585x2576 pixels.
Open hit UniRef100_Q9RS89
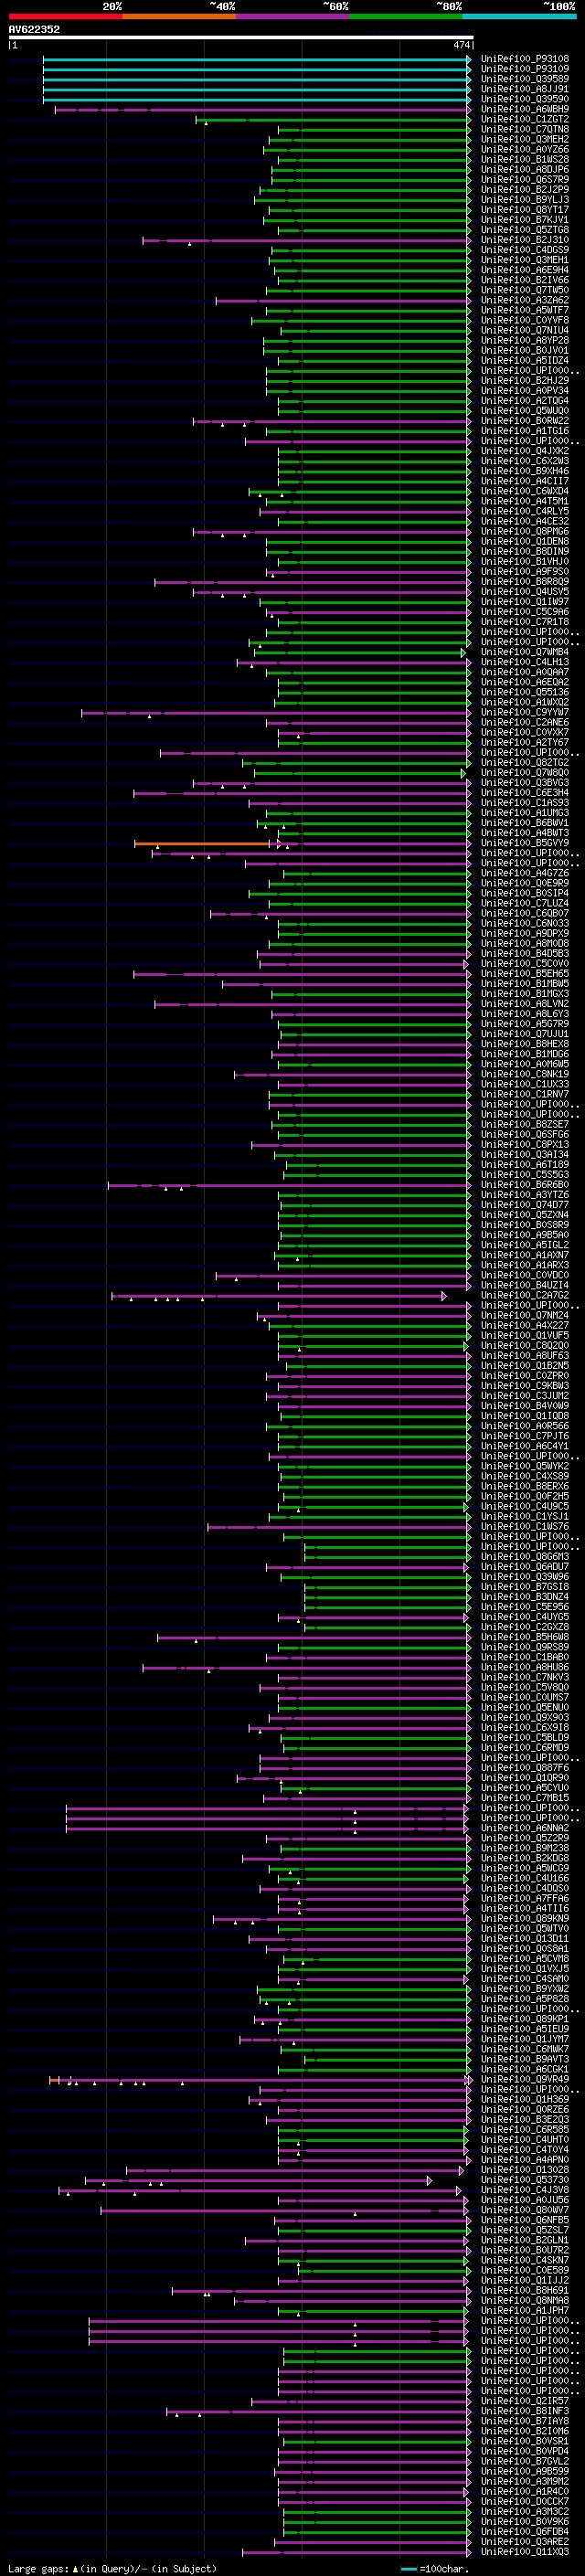point(525,1647)
